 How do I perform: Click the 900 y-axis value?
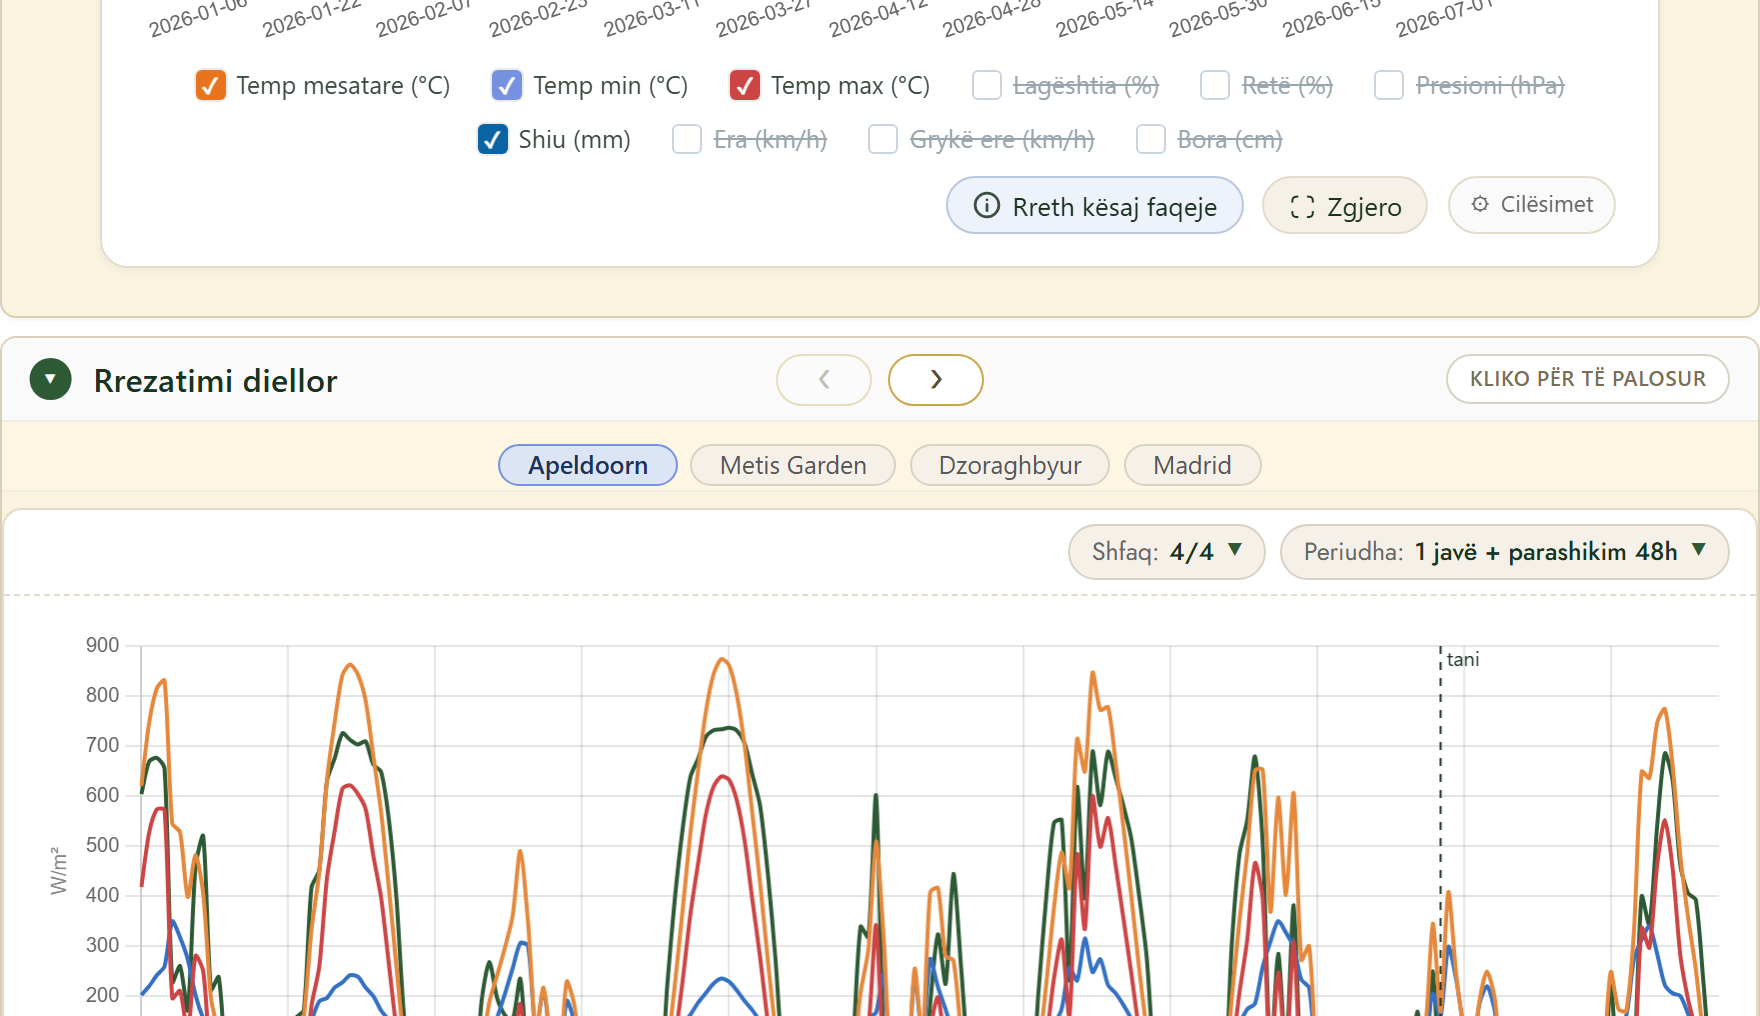pos(102,645)
